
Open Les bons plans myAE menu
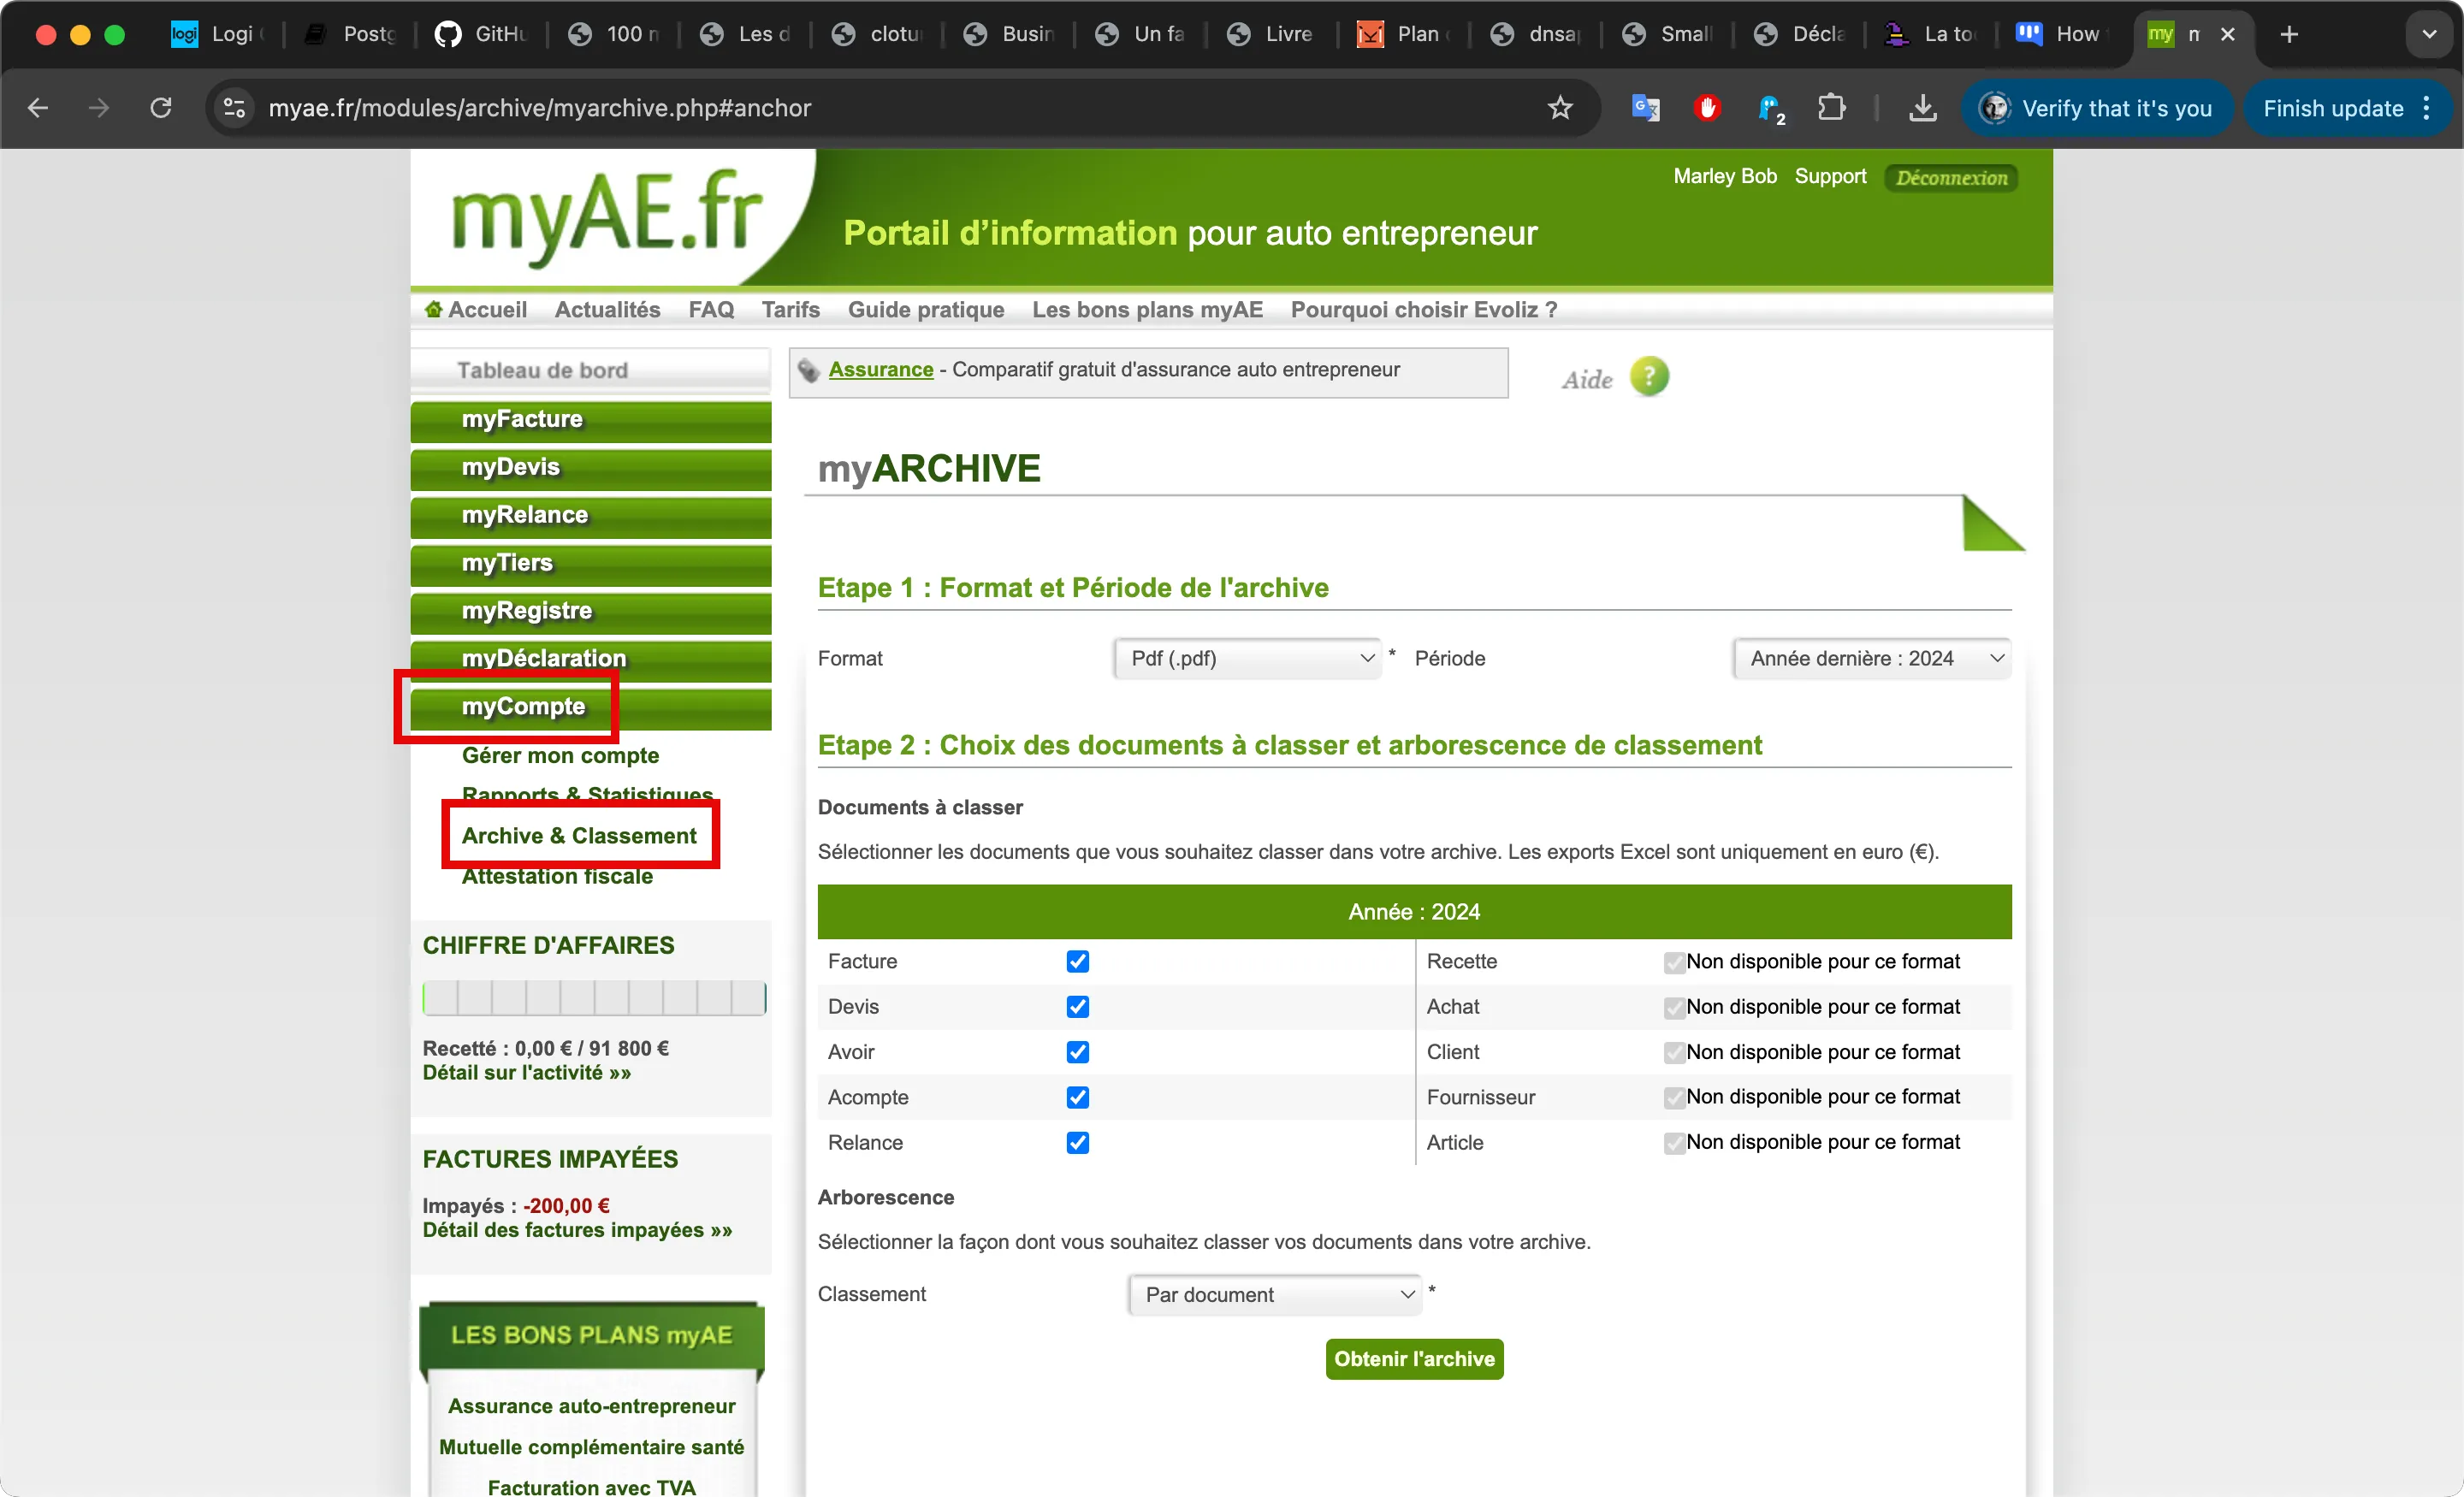pos(1147,310)
